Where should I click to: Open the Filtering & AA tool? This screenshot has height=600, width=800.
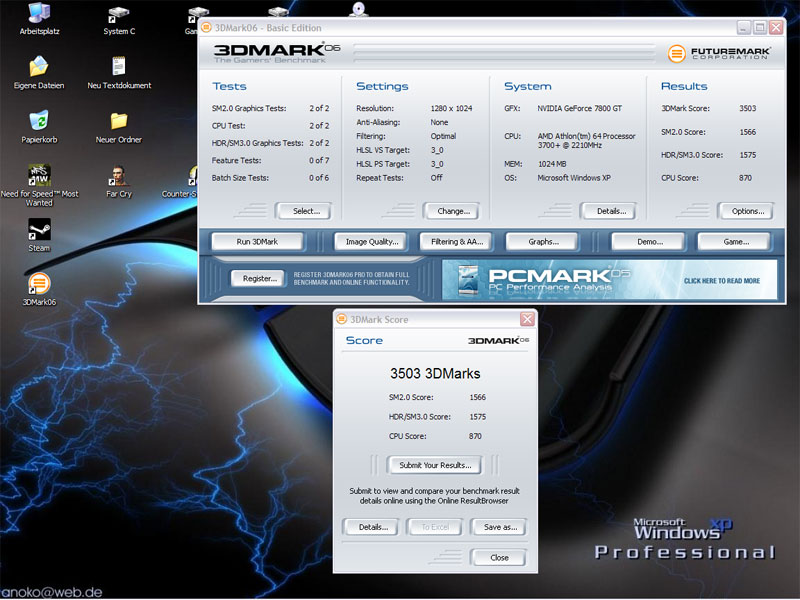(457, 242)
